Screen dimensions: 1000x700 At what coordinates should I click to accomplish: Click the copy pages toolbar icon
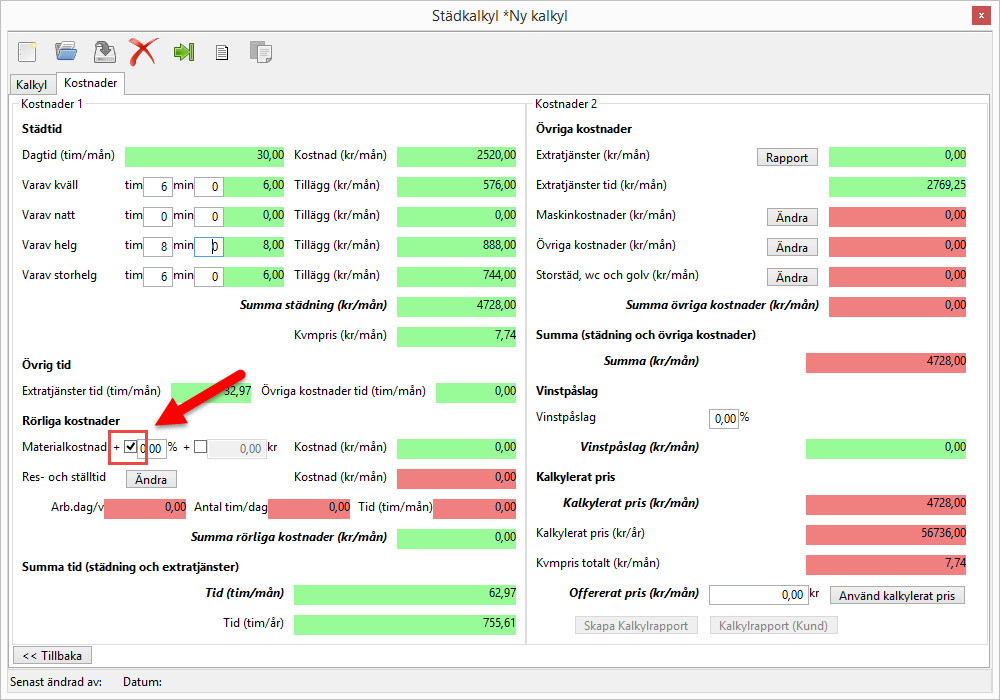click(x=260, y=52)
